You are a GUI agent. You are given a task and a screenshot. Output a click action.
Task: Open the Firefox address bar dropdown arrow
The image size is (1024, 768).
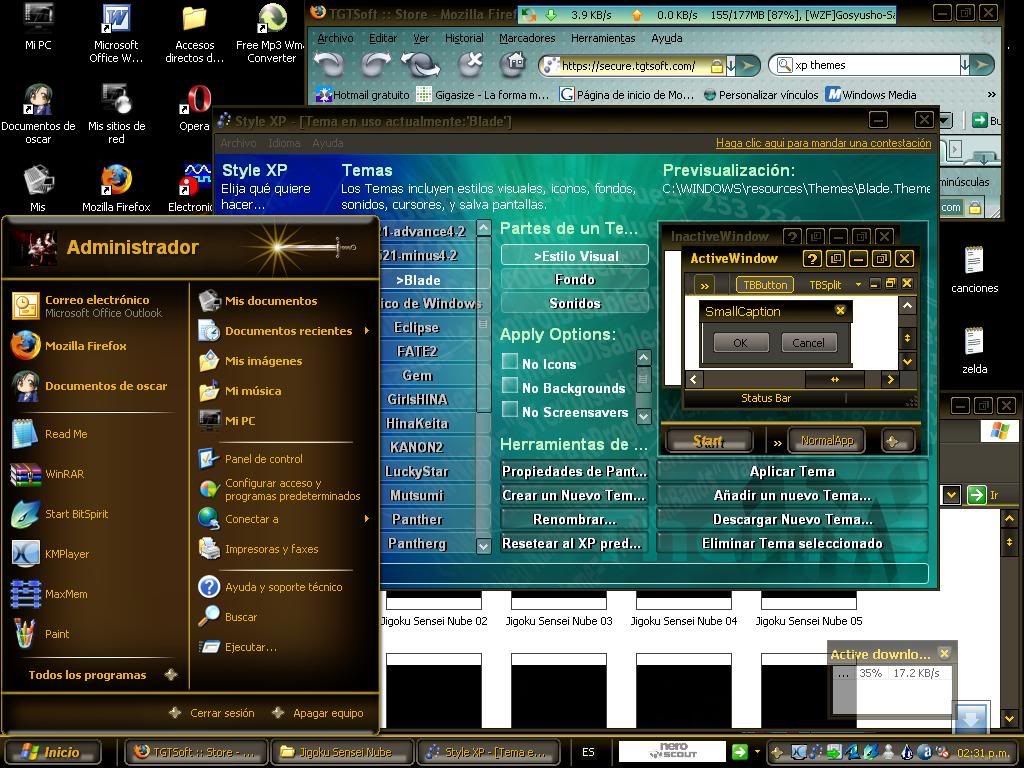[731, 65]
